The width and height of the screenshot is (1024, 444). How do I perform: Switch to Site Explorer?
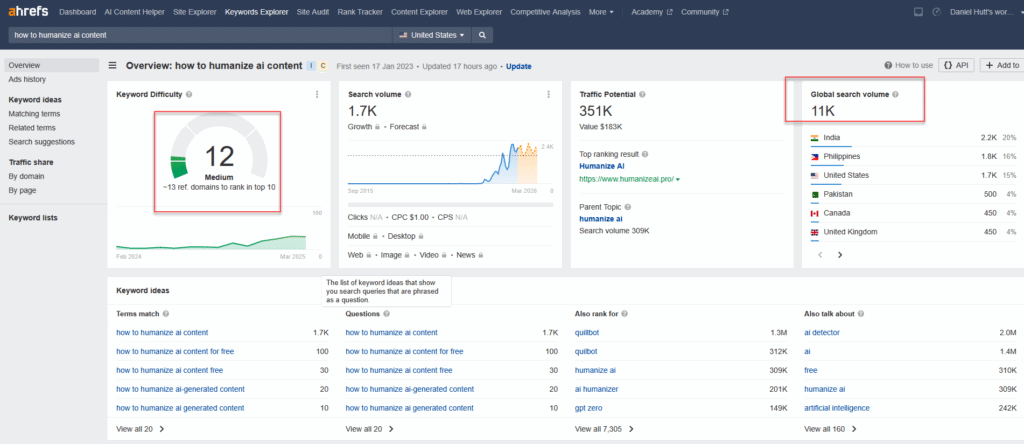(x=195, y=12)
